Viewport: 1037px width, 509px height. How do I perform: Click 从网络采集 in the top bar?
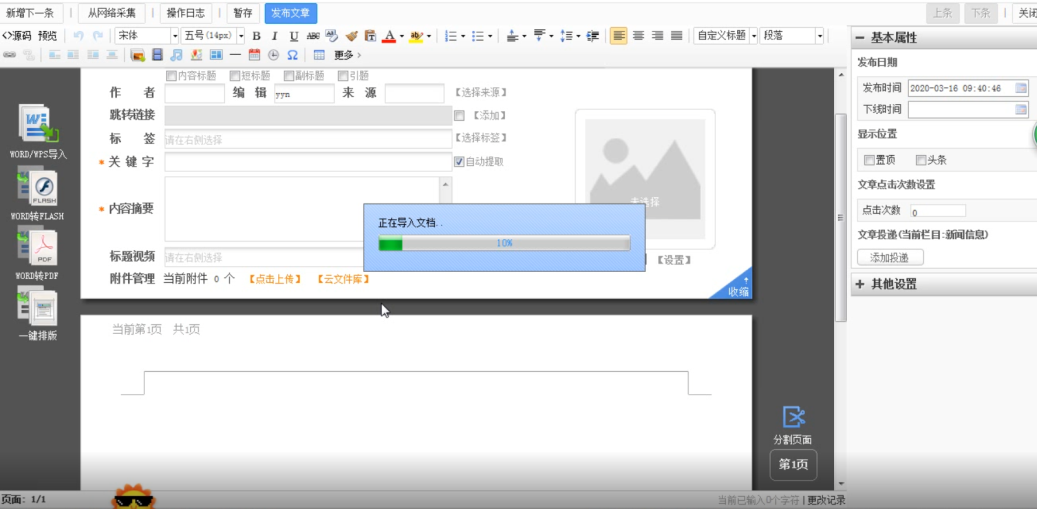pos(112,13)
